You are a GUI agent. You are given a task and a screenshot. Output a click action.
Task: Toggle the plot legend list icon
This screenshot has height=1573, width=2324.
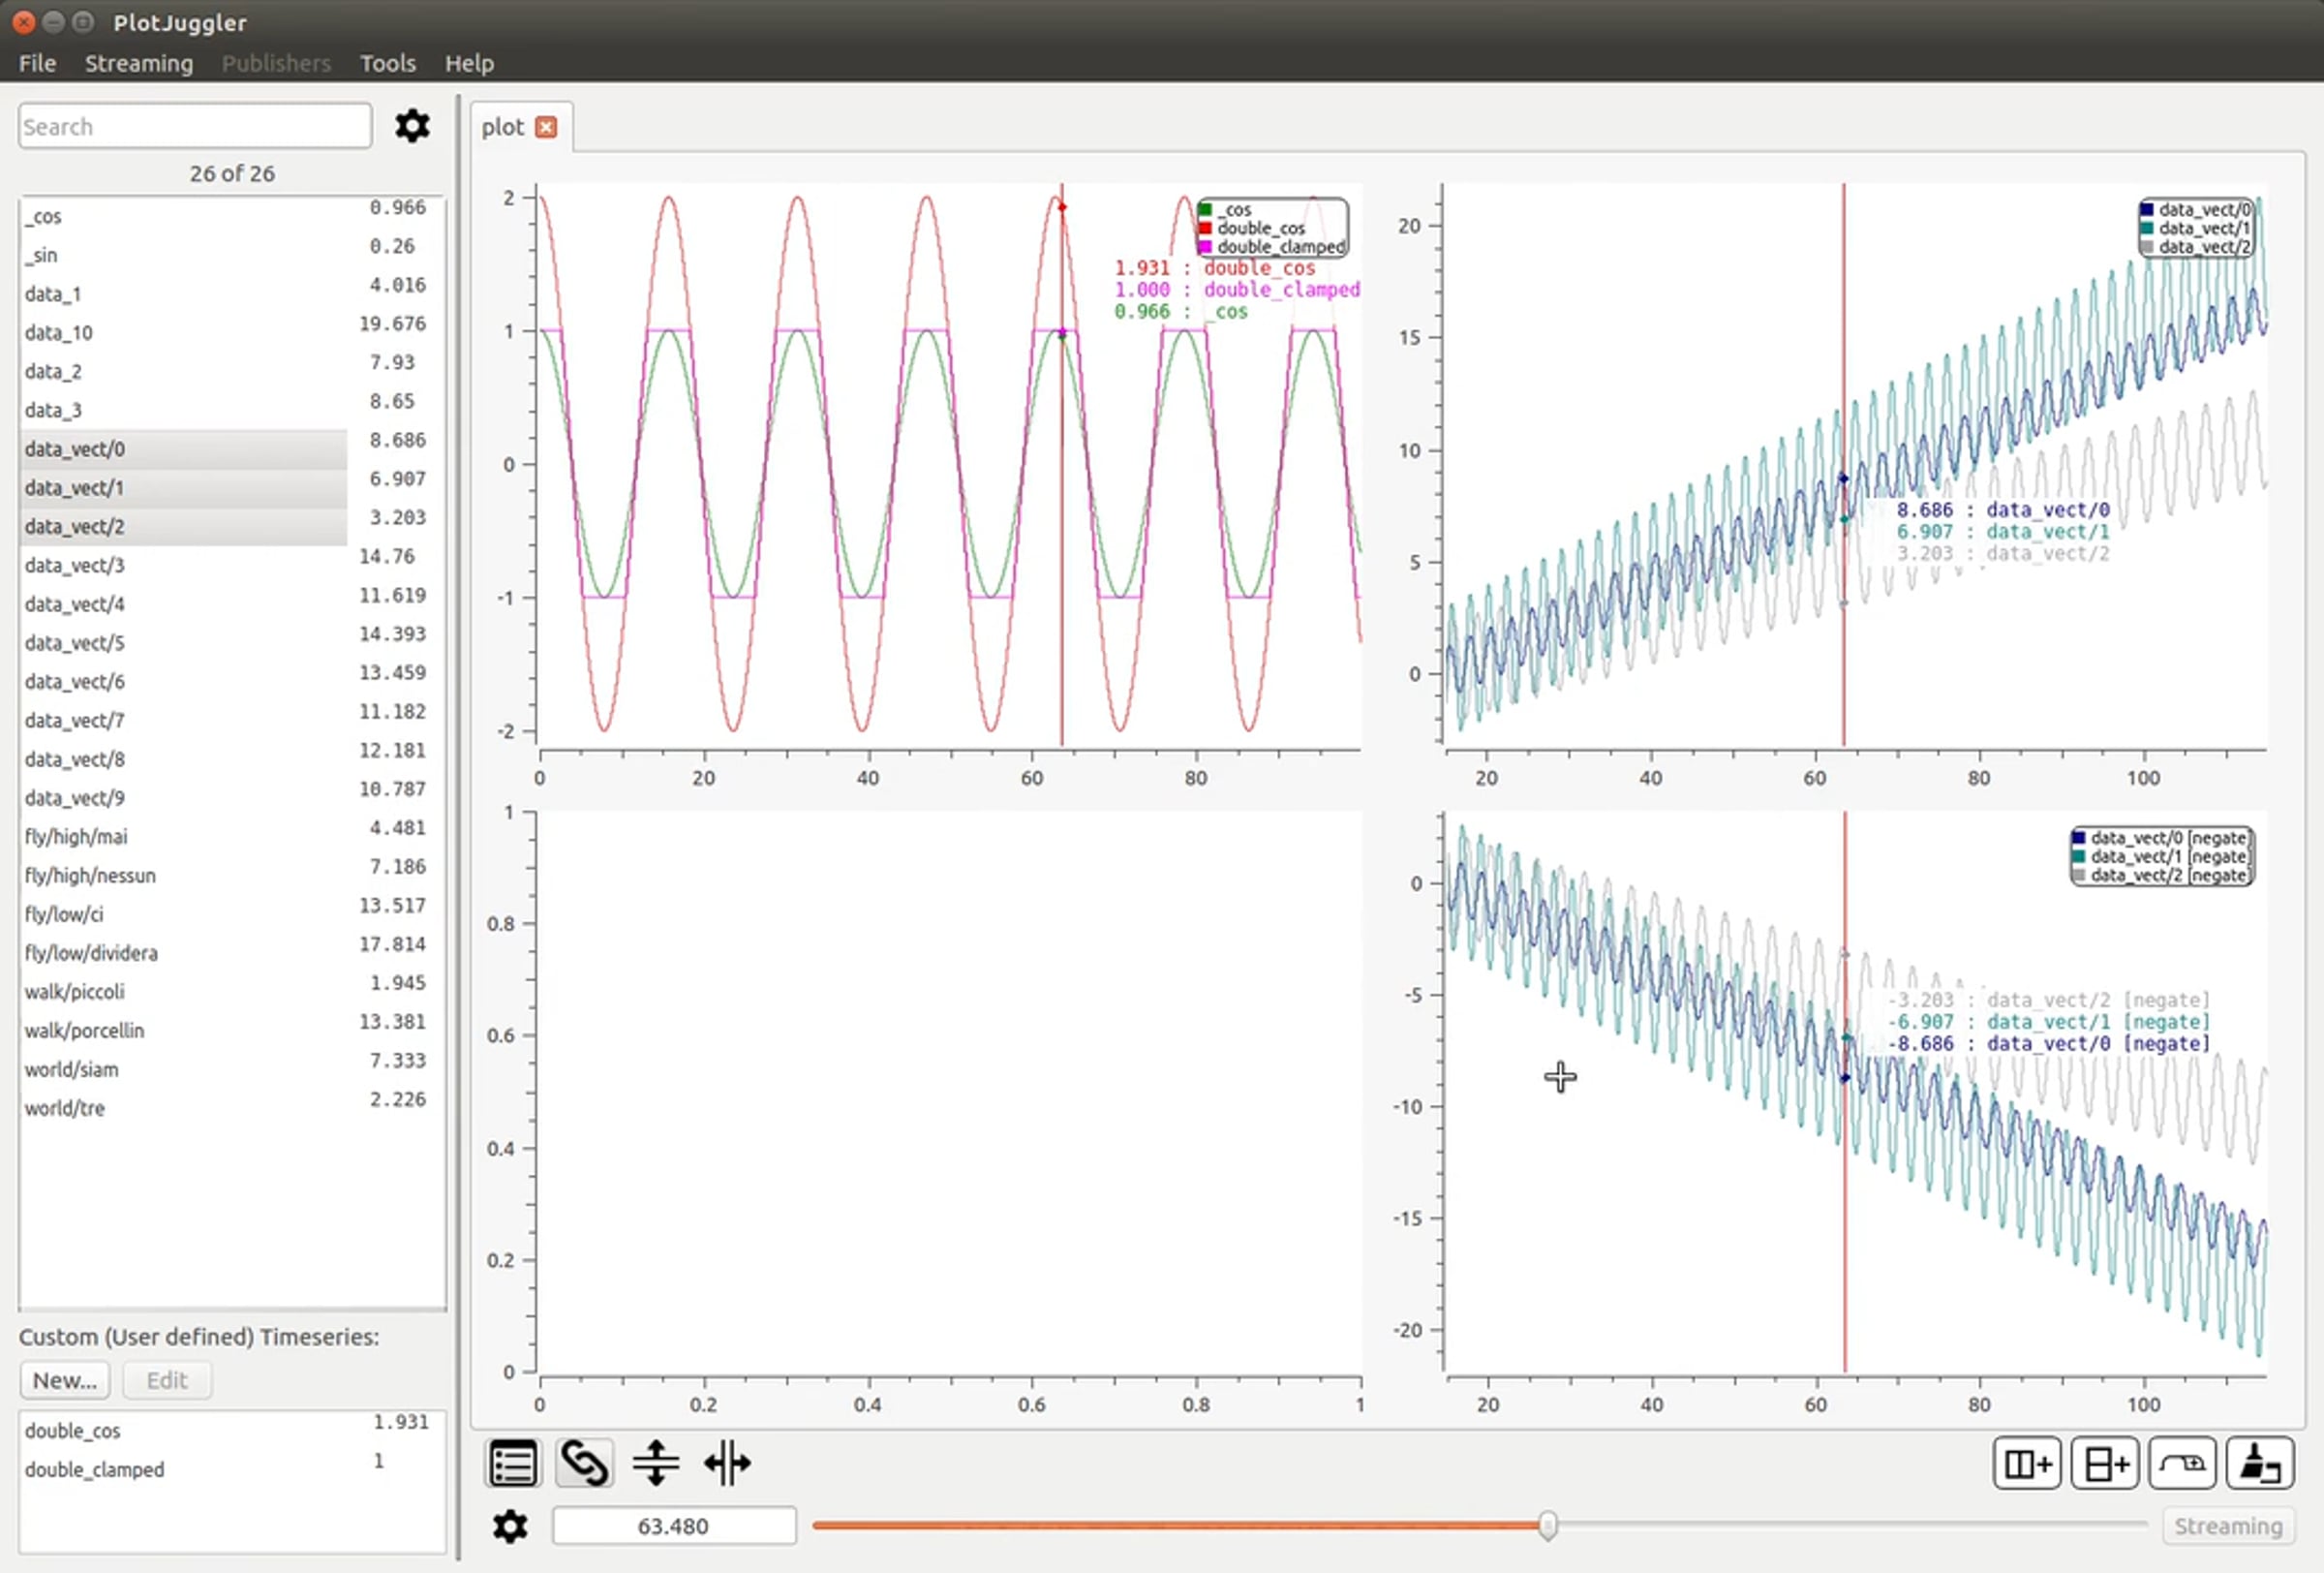click(x=513, y=1464)
